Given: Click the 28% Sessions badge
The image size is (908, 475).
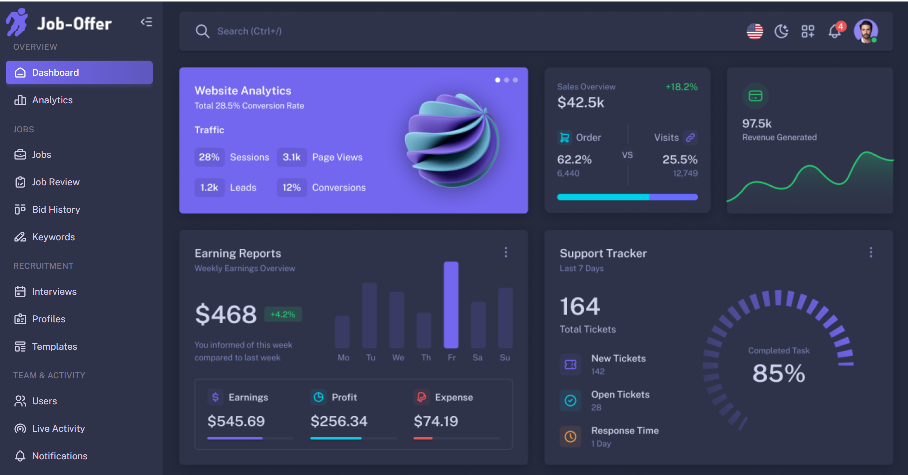Looking at the screenshot, I should click(x=209, y=157).
